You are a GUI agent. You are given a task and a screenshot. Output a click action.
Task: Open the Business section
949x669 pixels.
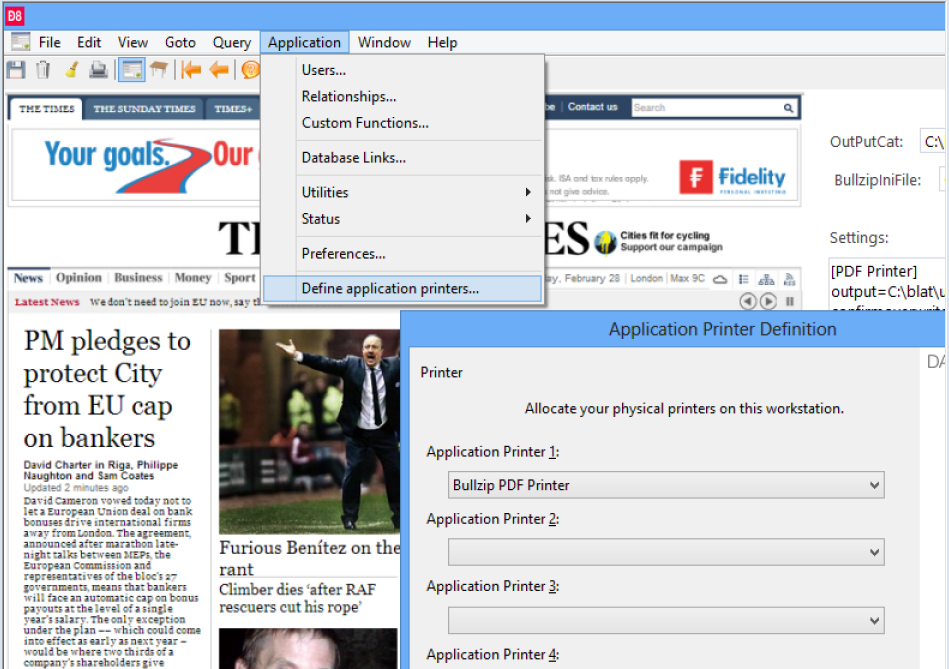138,278
